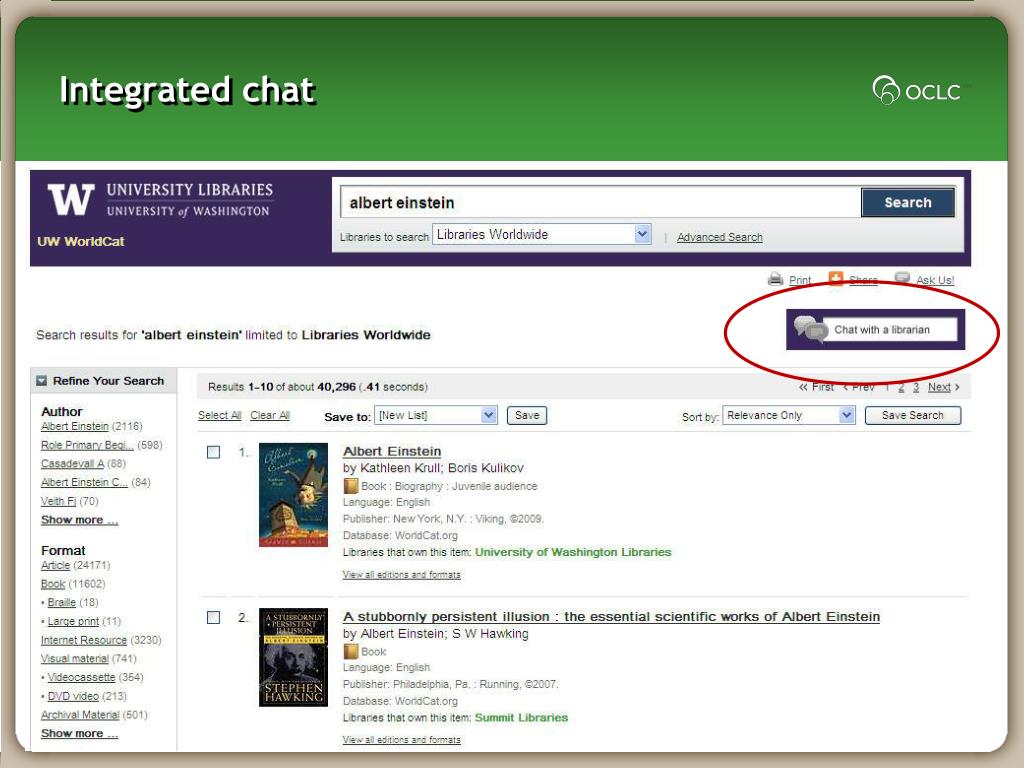Click the Share link

[863, 280]
